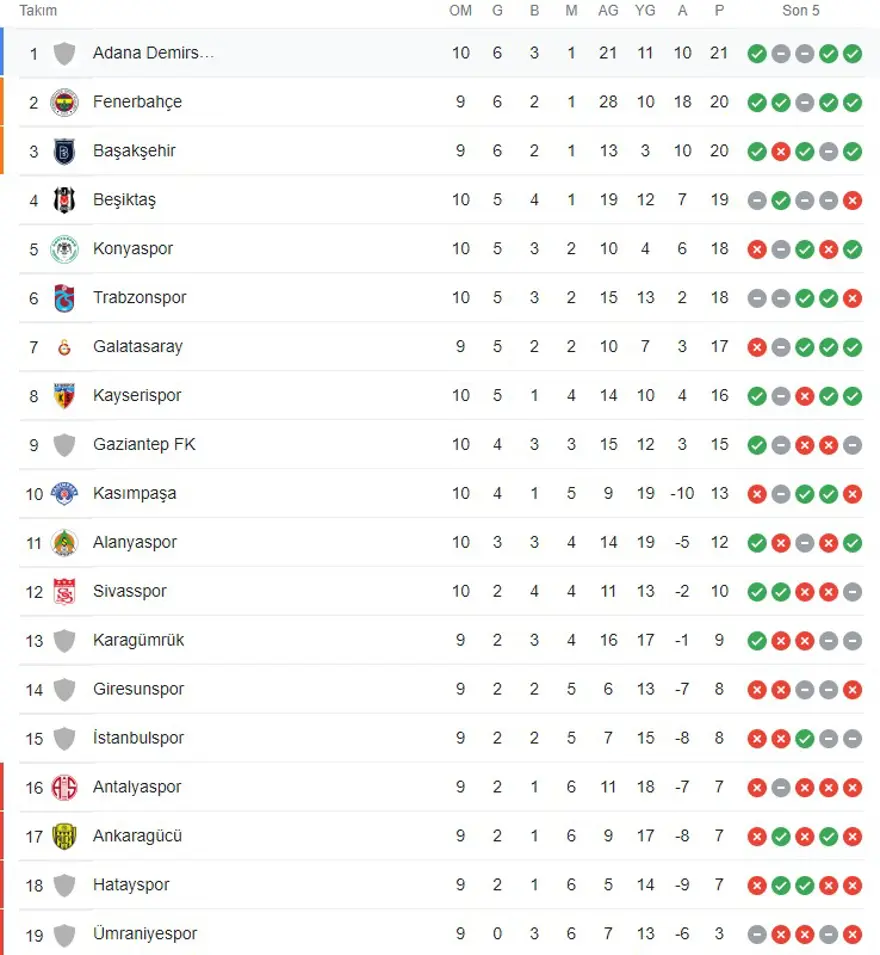Click the Başakşehir club crest
This screenshot has width=880, height=955.
click(x=64, y=151)
